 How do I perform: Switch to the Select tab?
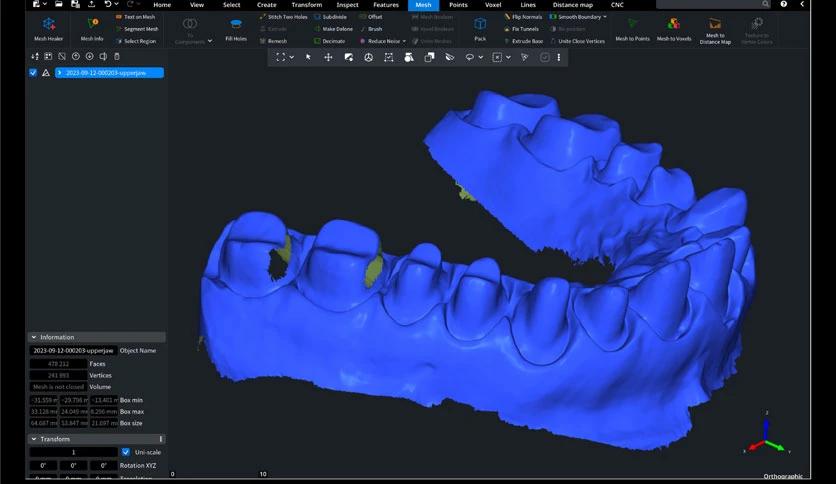(231, 5)
